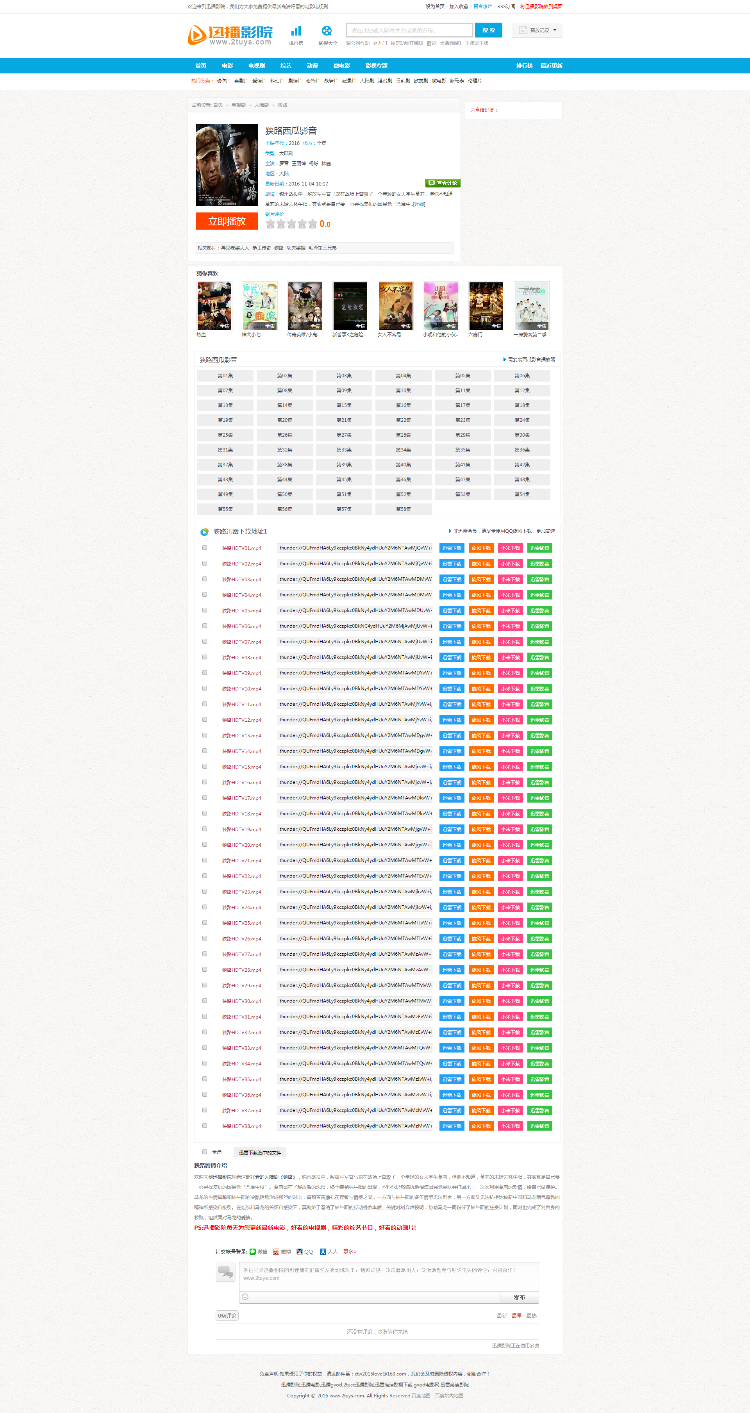750x1413 pixels.
Task: Show more login options after Renren
Action: point(348,1251)
